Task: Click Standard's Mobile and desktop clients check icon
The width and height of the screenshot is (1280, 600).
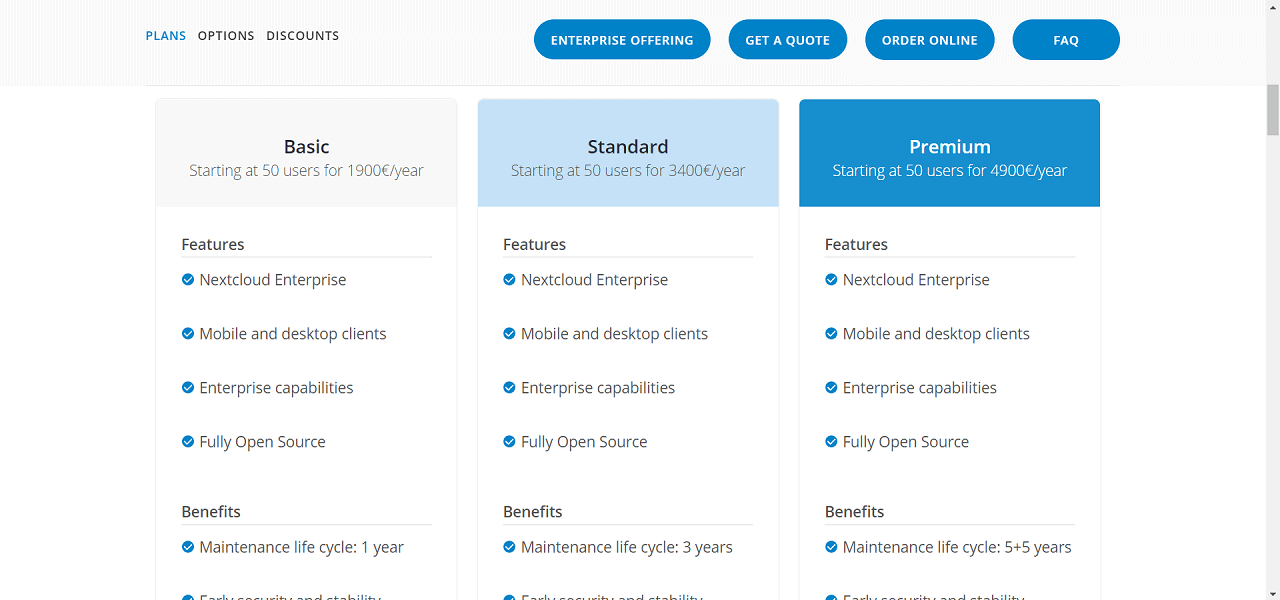Action: 509,334
